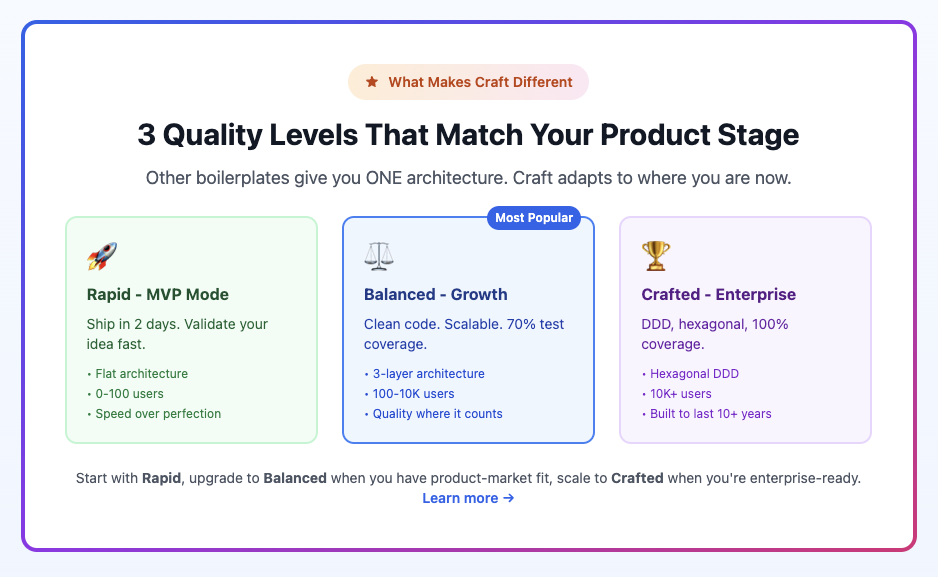Click the Hexagonal DDD bullet item

click(x=690, y=374)
